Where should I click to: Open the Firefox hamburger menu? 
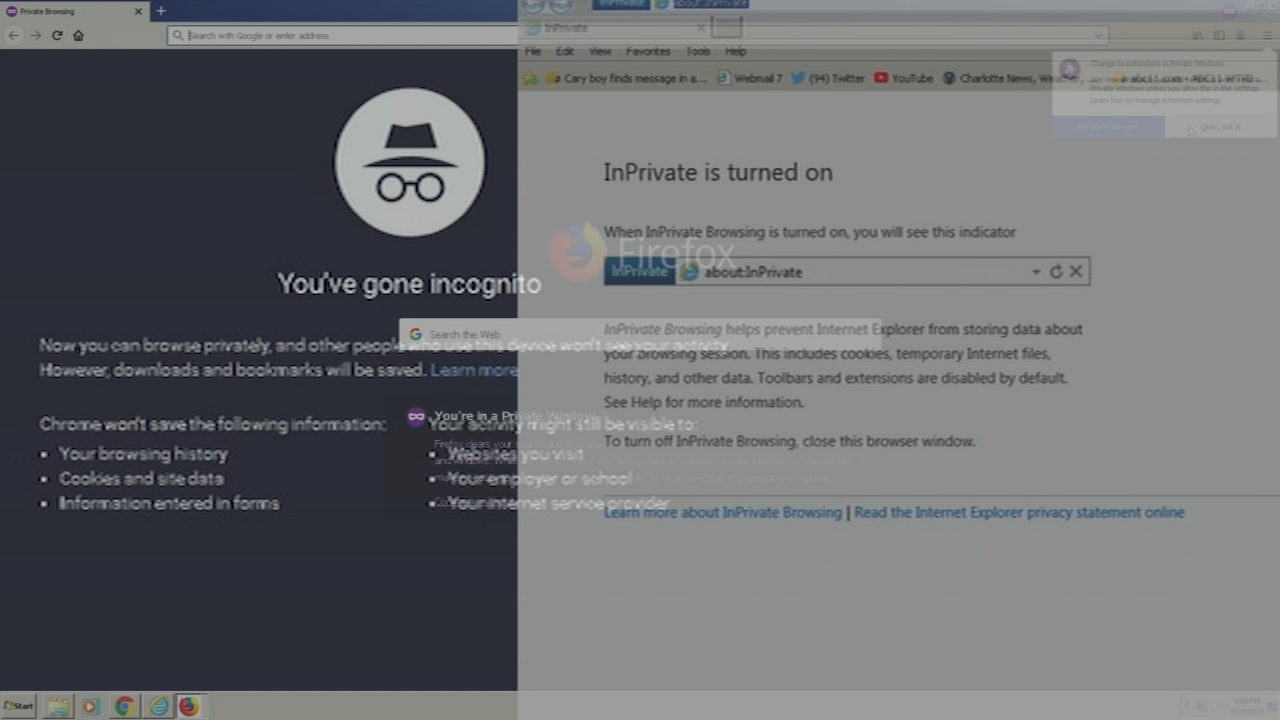click(x=1267, y=35)
